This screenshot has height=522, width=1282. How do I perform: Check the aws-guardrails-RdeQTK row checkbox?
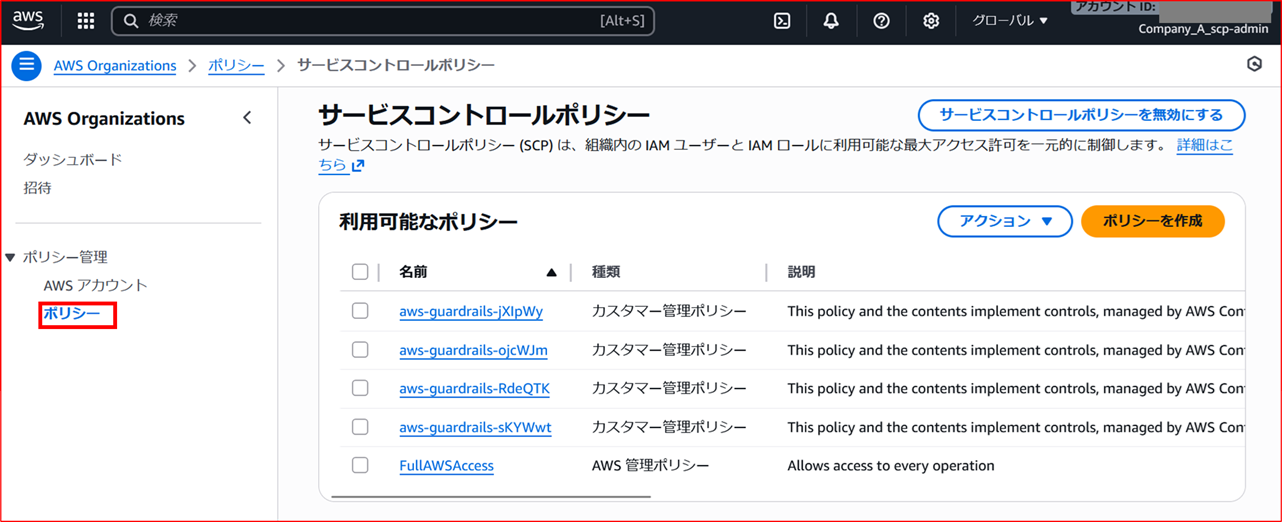coord(360,388)
